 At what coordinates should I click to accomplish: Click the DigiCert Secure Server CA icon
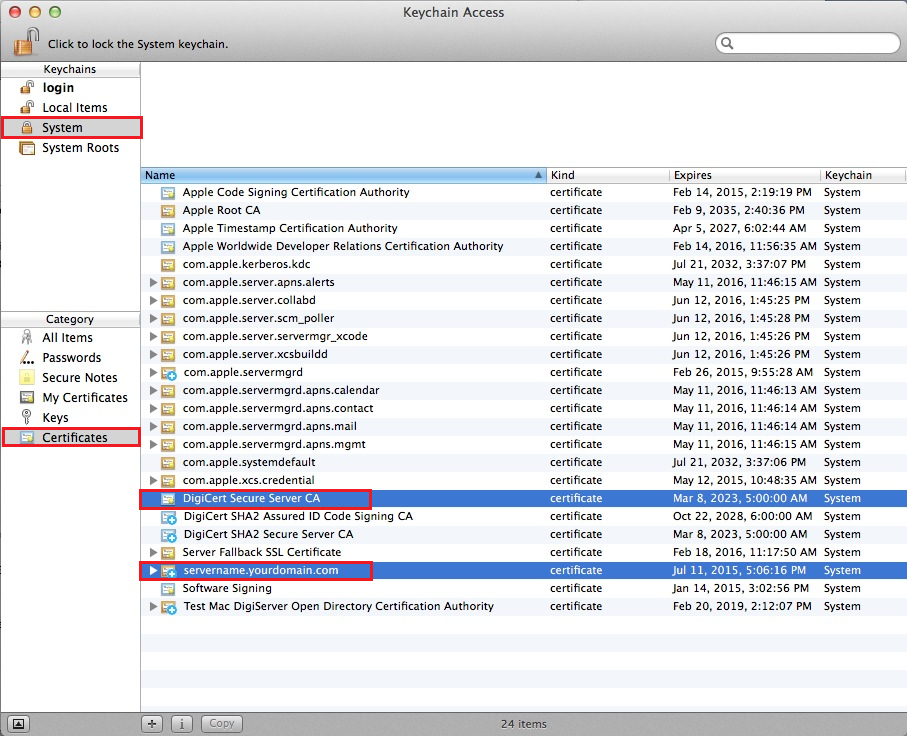168,498
